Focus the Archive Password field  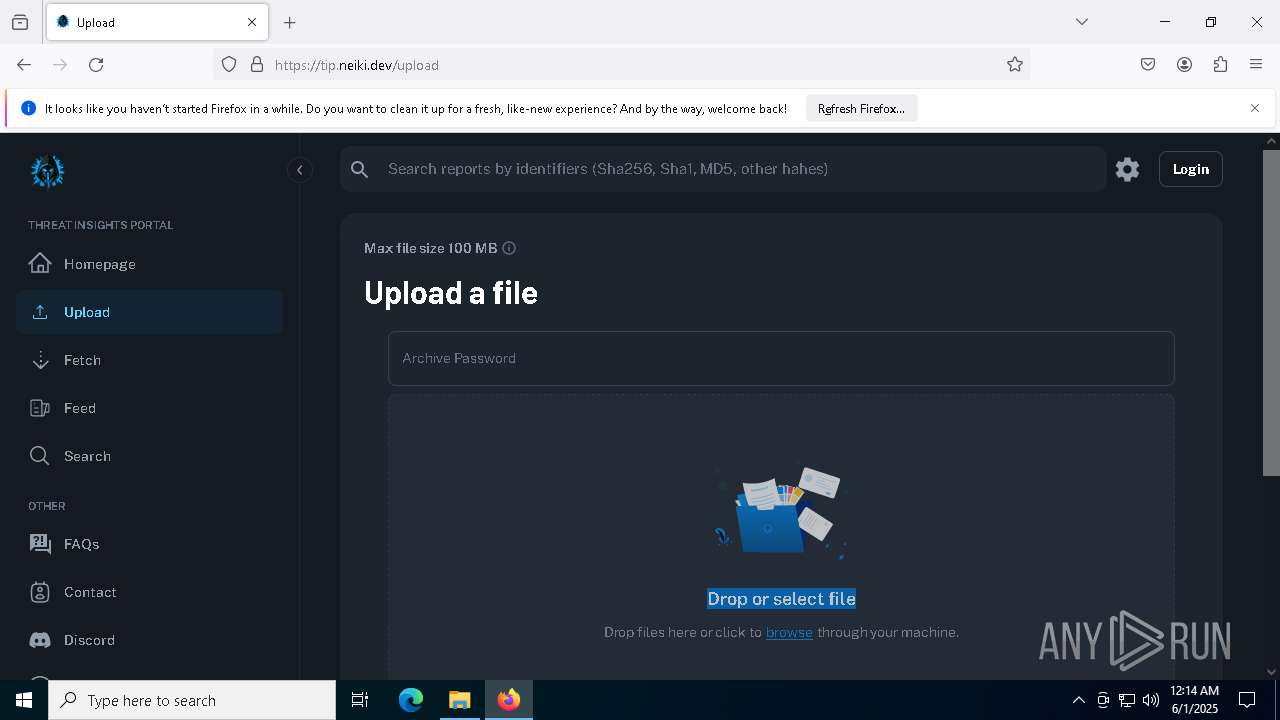click(x=781, y=358)
